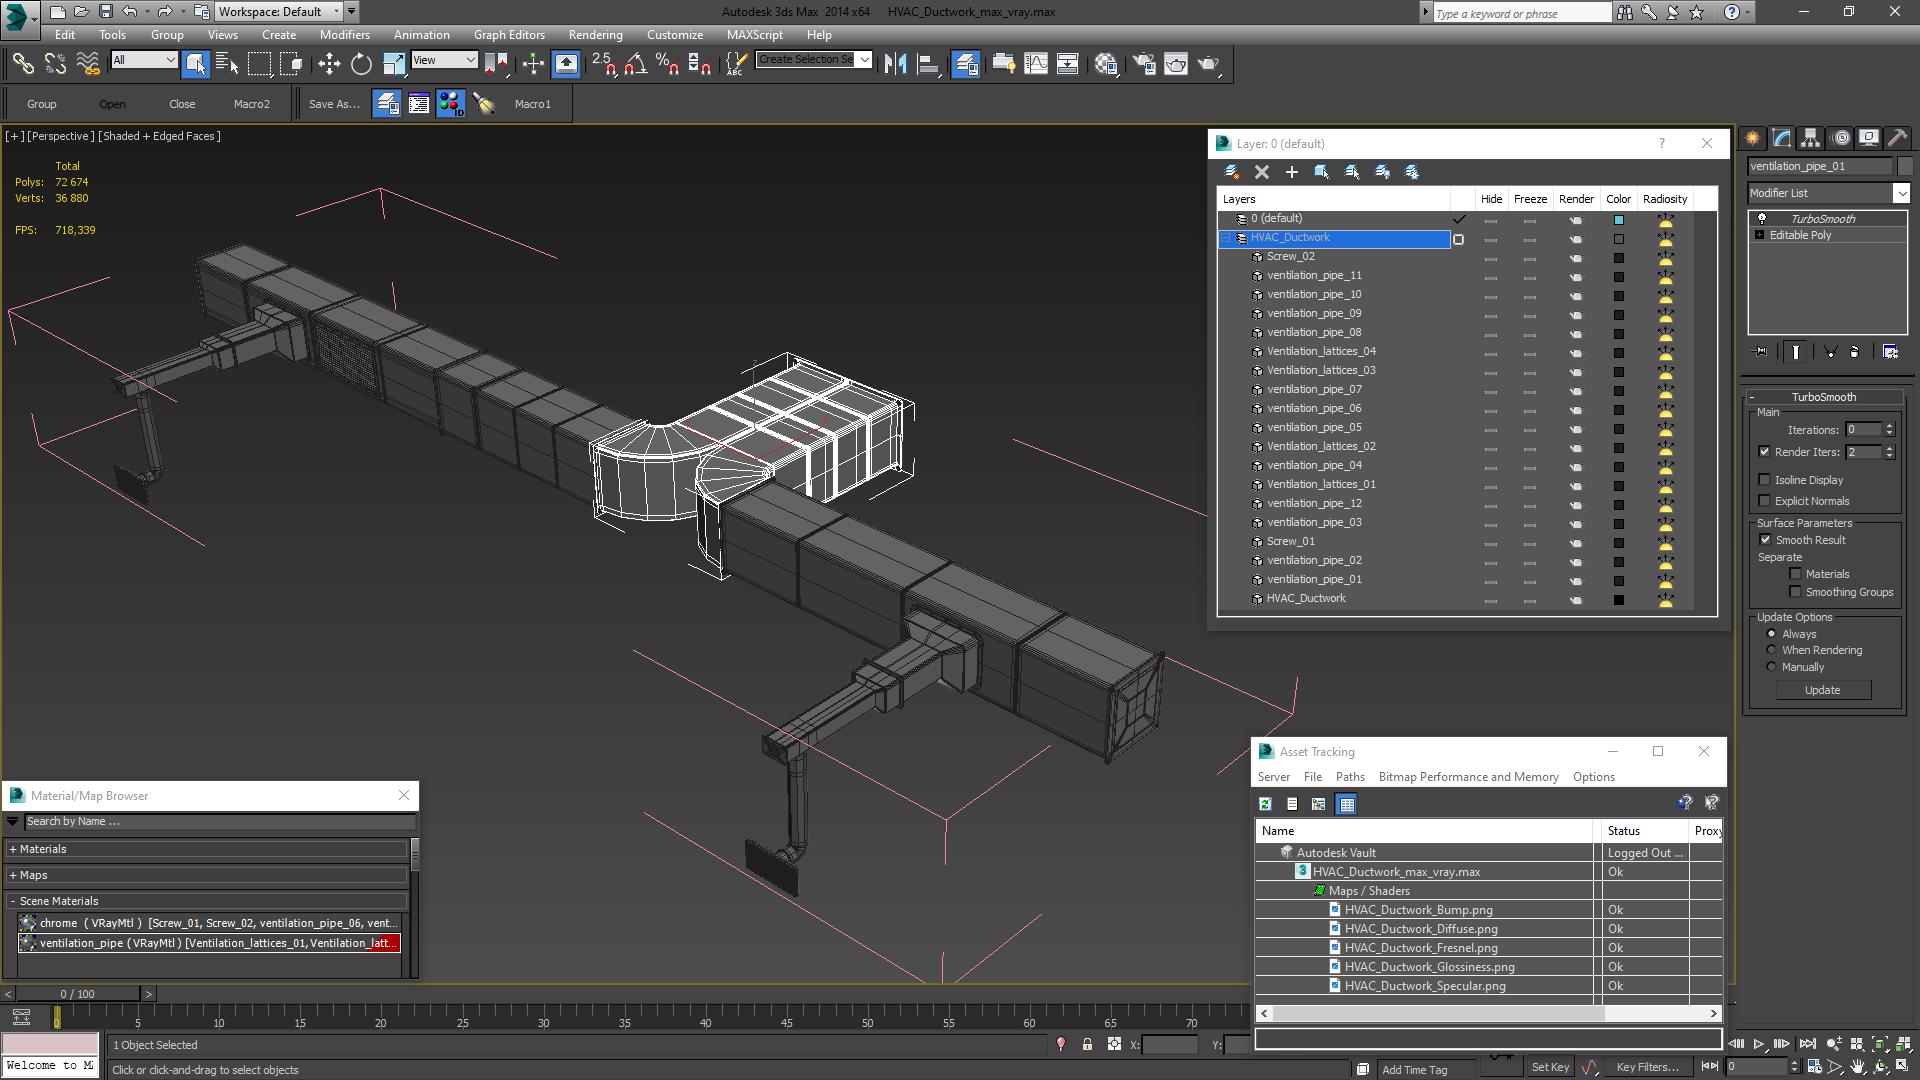Click Table View icon in Asset Tracking
Image resolution: width=1920 pixels, height=1080 pixels.
1347,804
